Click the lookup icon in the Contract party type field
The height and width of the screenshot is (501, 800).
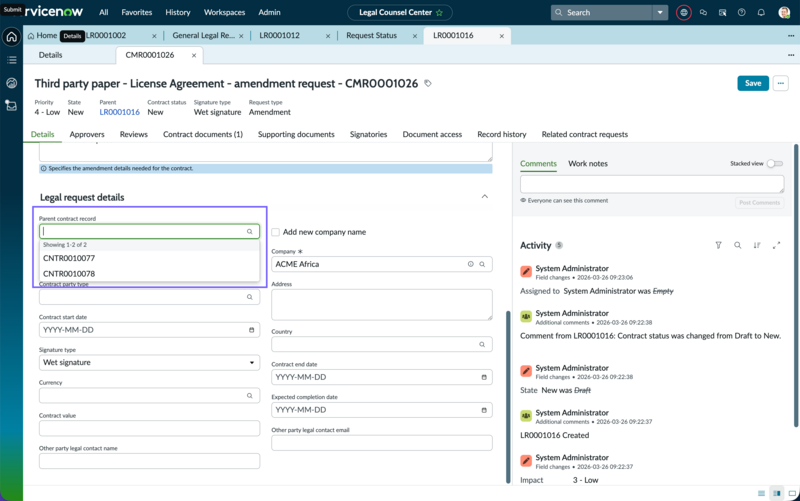pyautogui.click(x=249, y=297)
